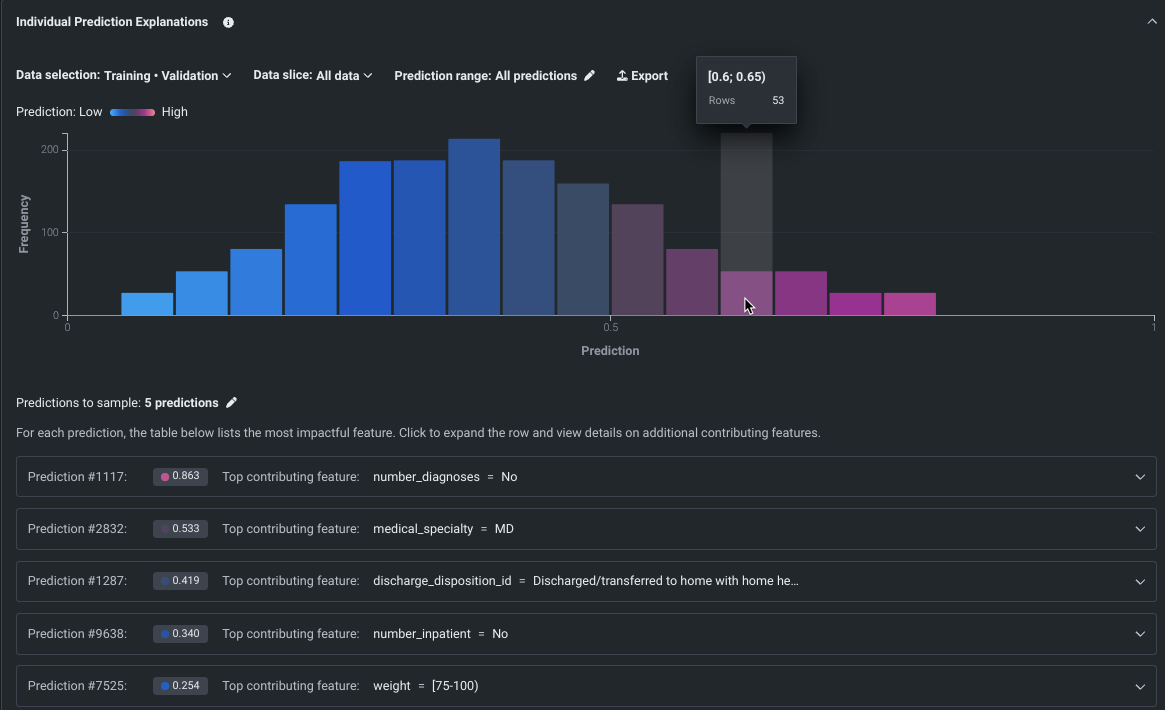Expand Prediction #9638 row chevron
This screenshot has height=710, width=1165.
(x=1140, y=634)
